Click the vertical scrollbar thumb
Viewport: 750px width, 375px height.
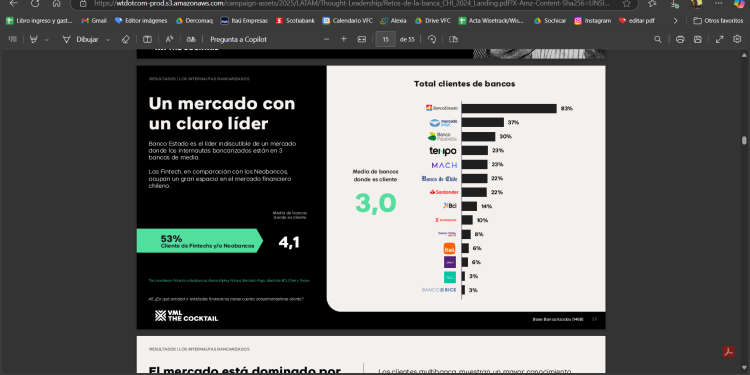[744, 140]
